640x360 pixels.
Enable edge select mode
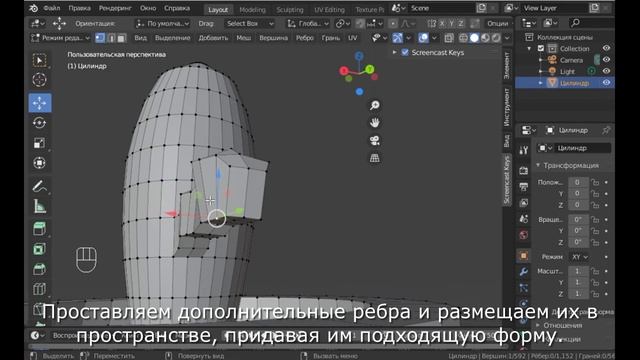click(x=111, y=38)
